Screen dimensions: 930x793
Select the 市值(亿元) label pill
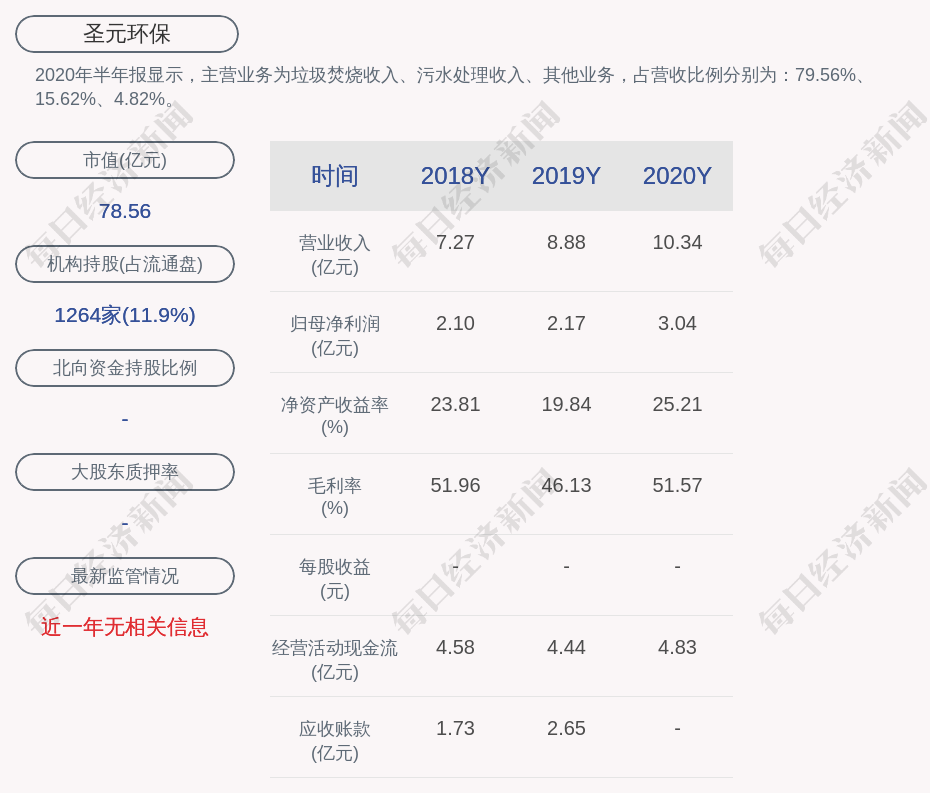[x=125, y=160]
